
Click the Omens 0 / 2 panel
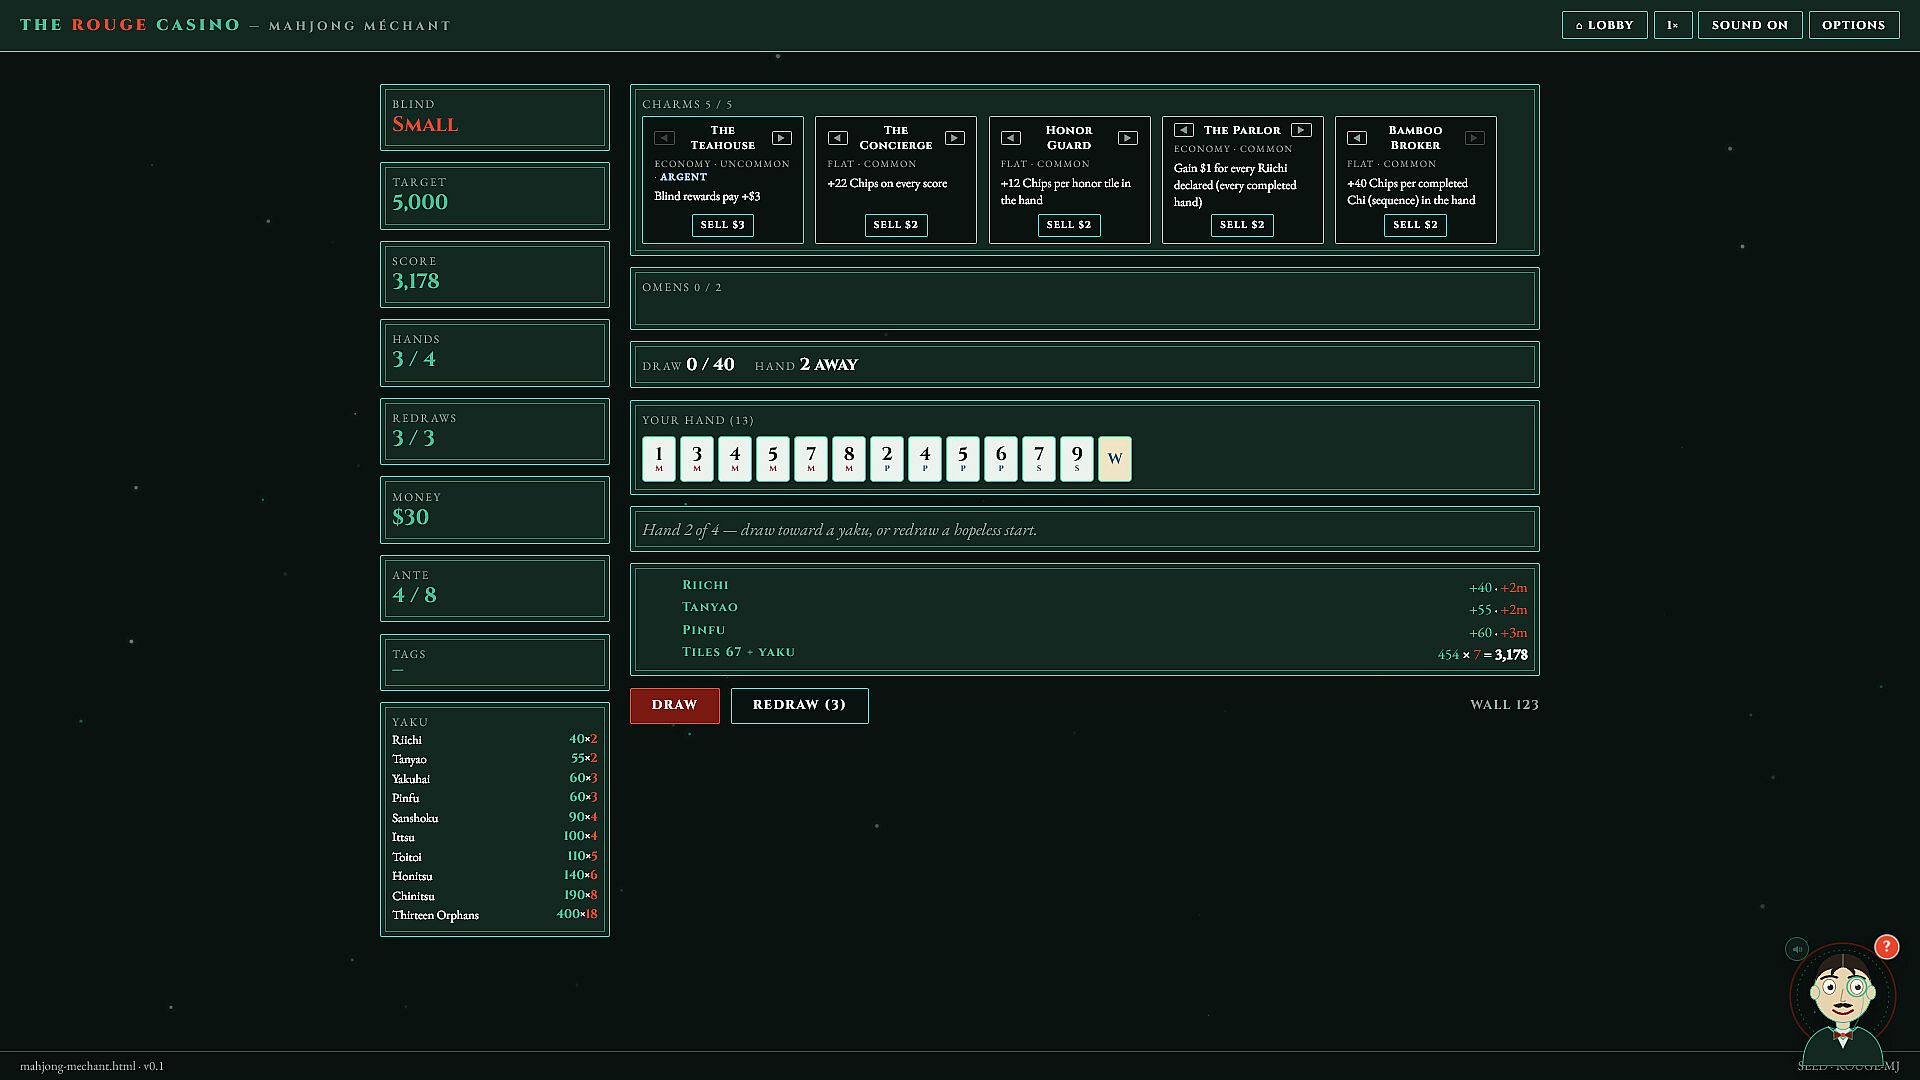[x=1085, y=298]
